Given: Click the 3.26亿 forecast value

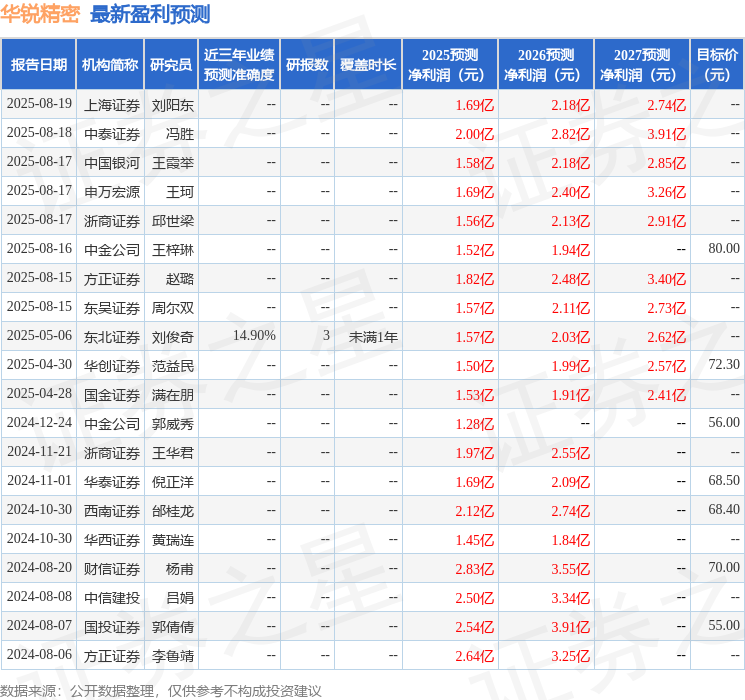Looking at the screenshot, I should coord(666,192).
